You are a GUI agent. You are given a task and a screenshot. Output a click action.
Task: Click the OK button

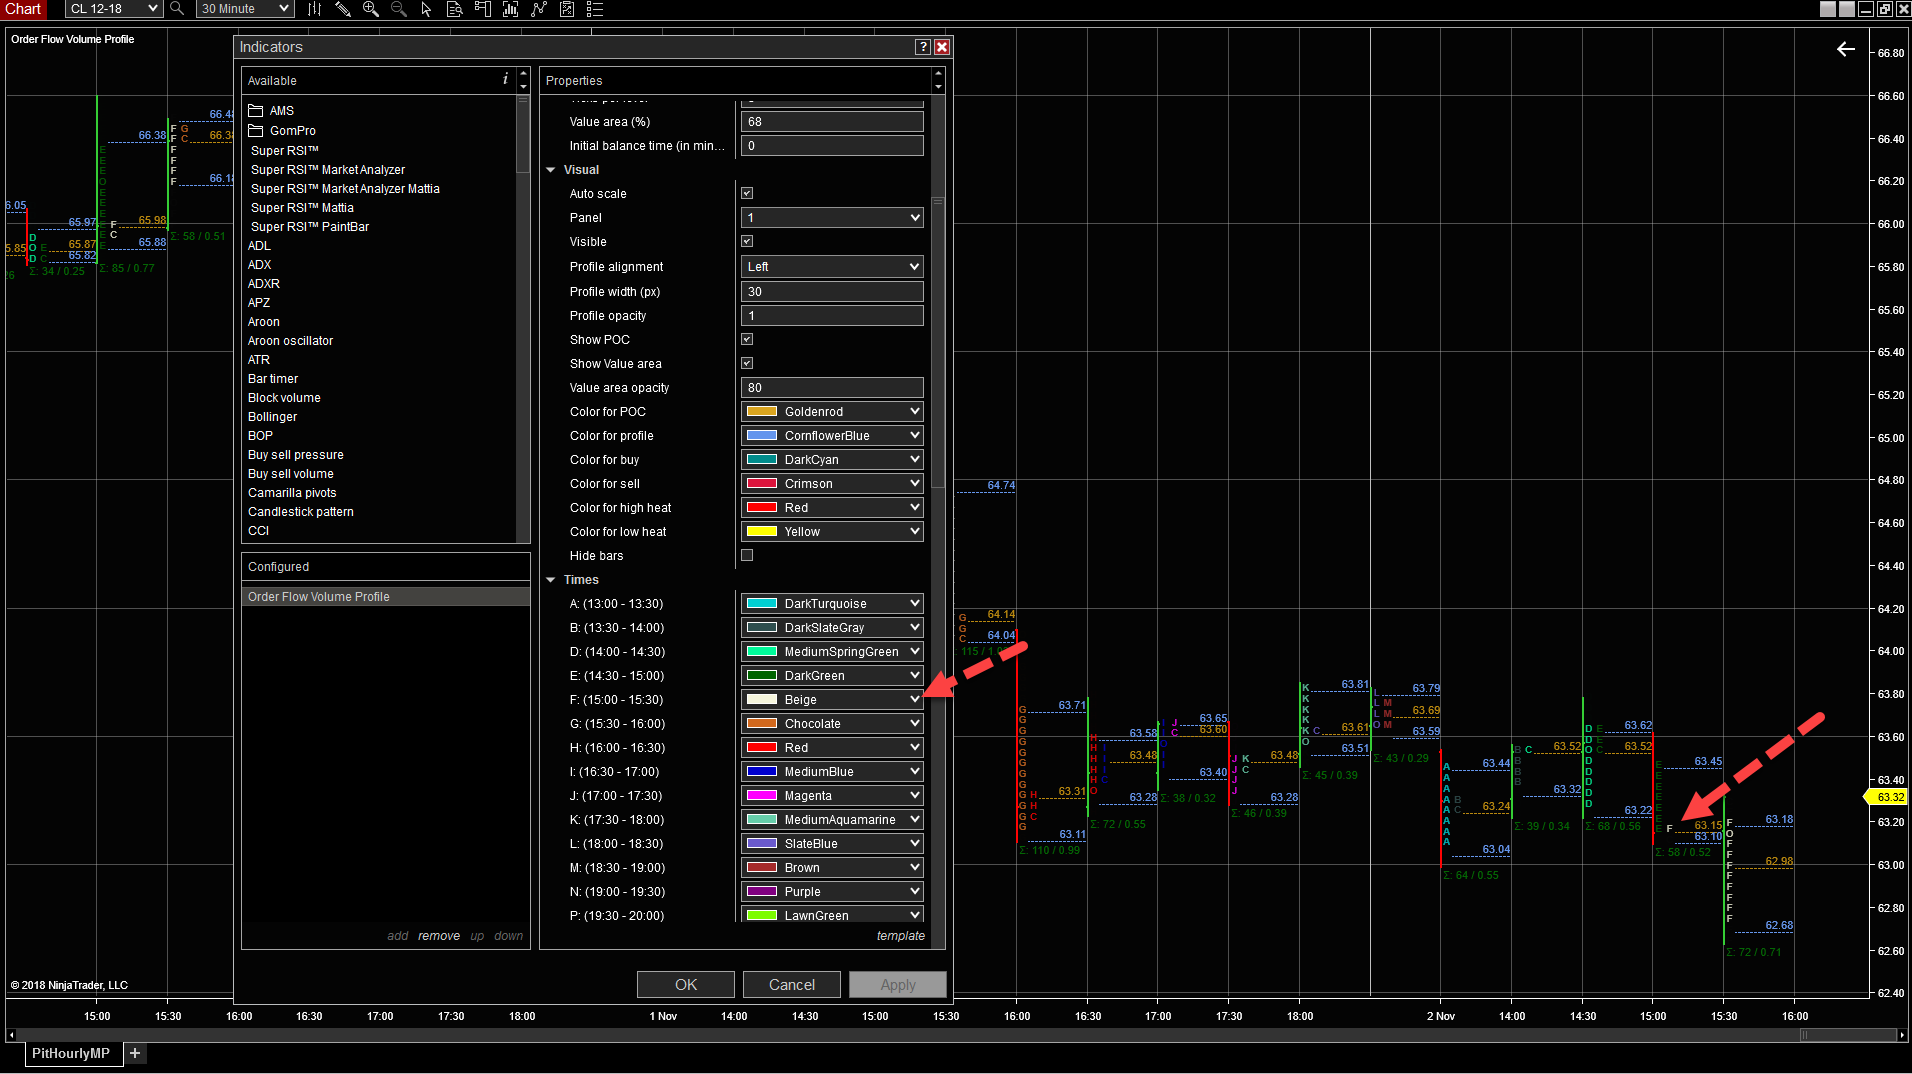(x=686, y=985)
